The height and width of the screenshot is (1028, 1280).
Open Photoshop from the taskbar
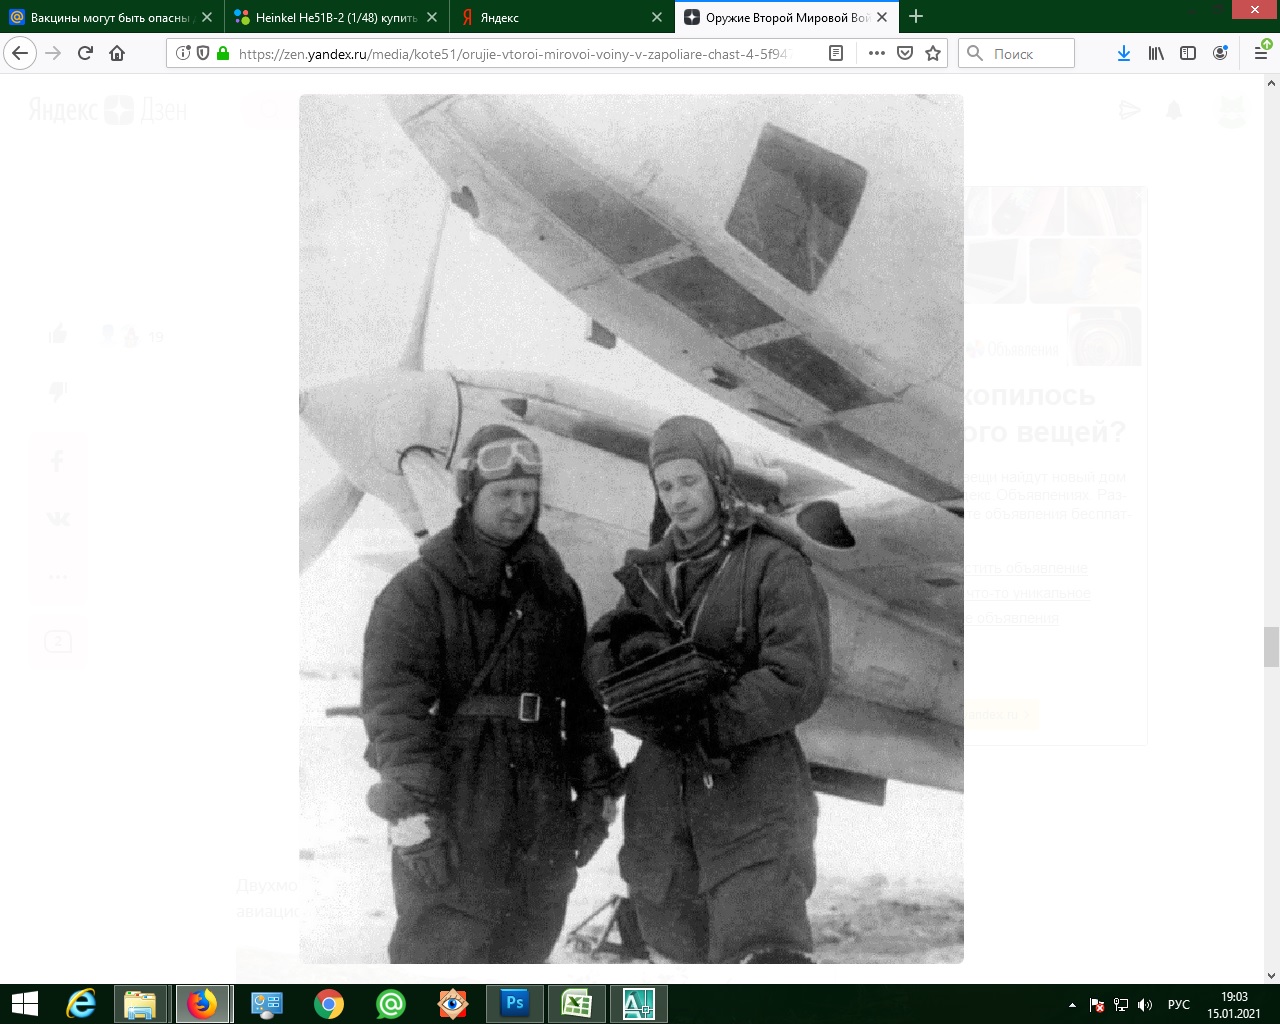point(515,1003)
